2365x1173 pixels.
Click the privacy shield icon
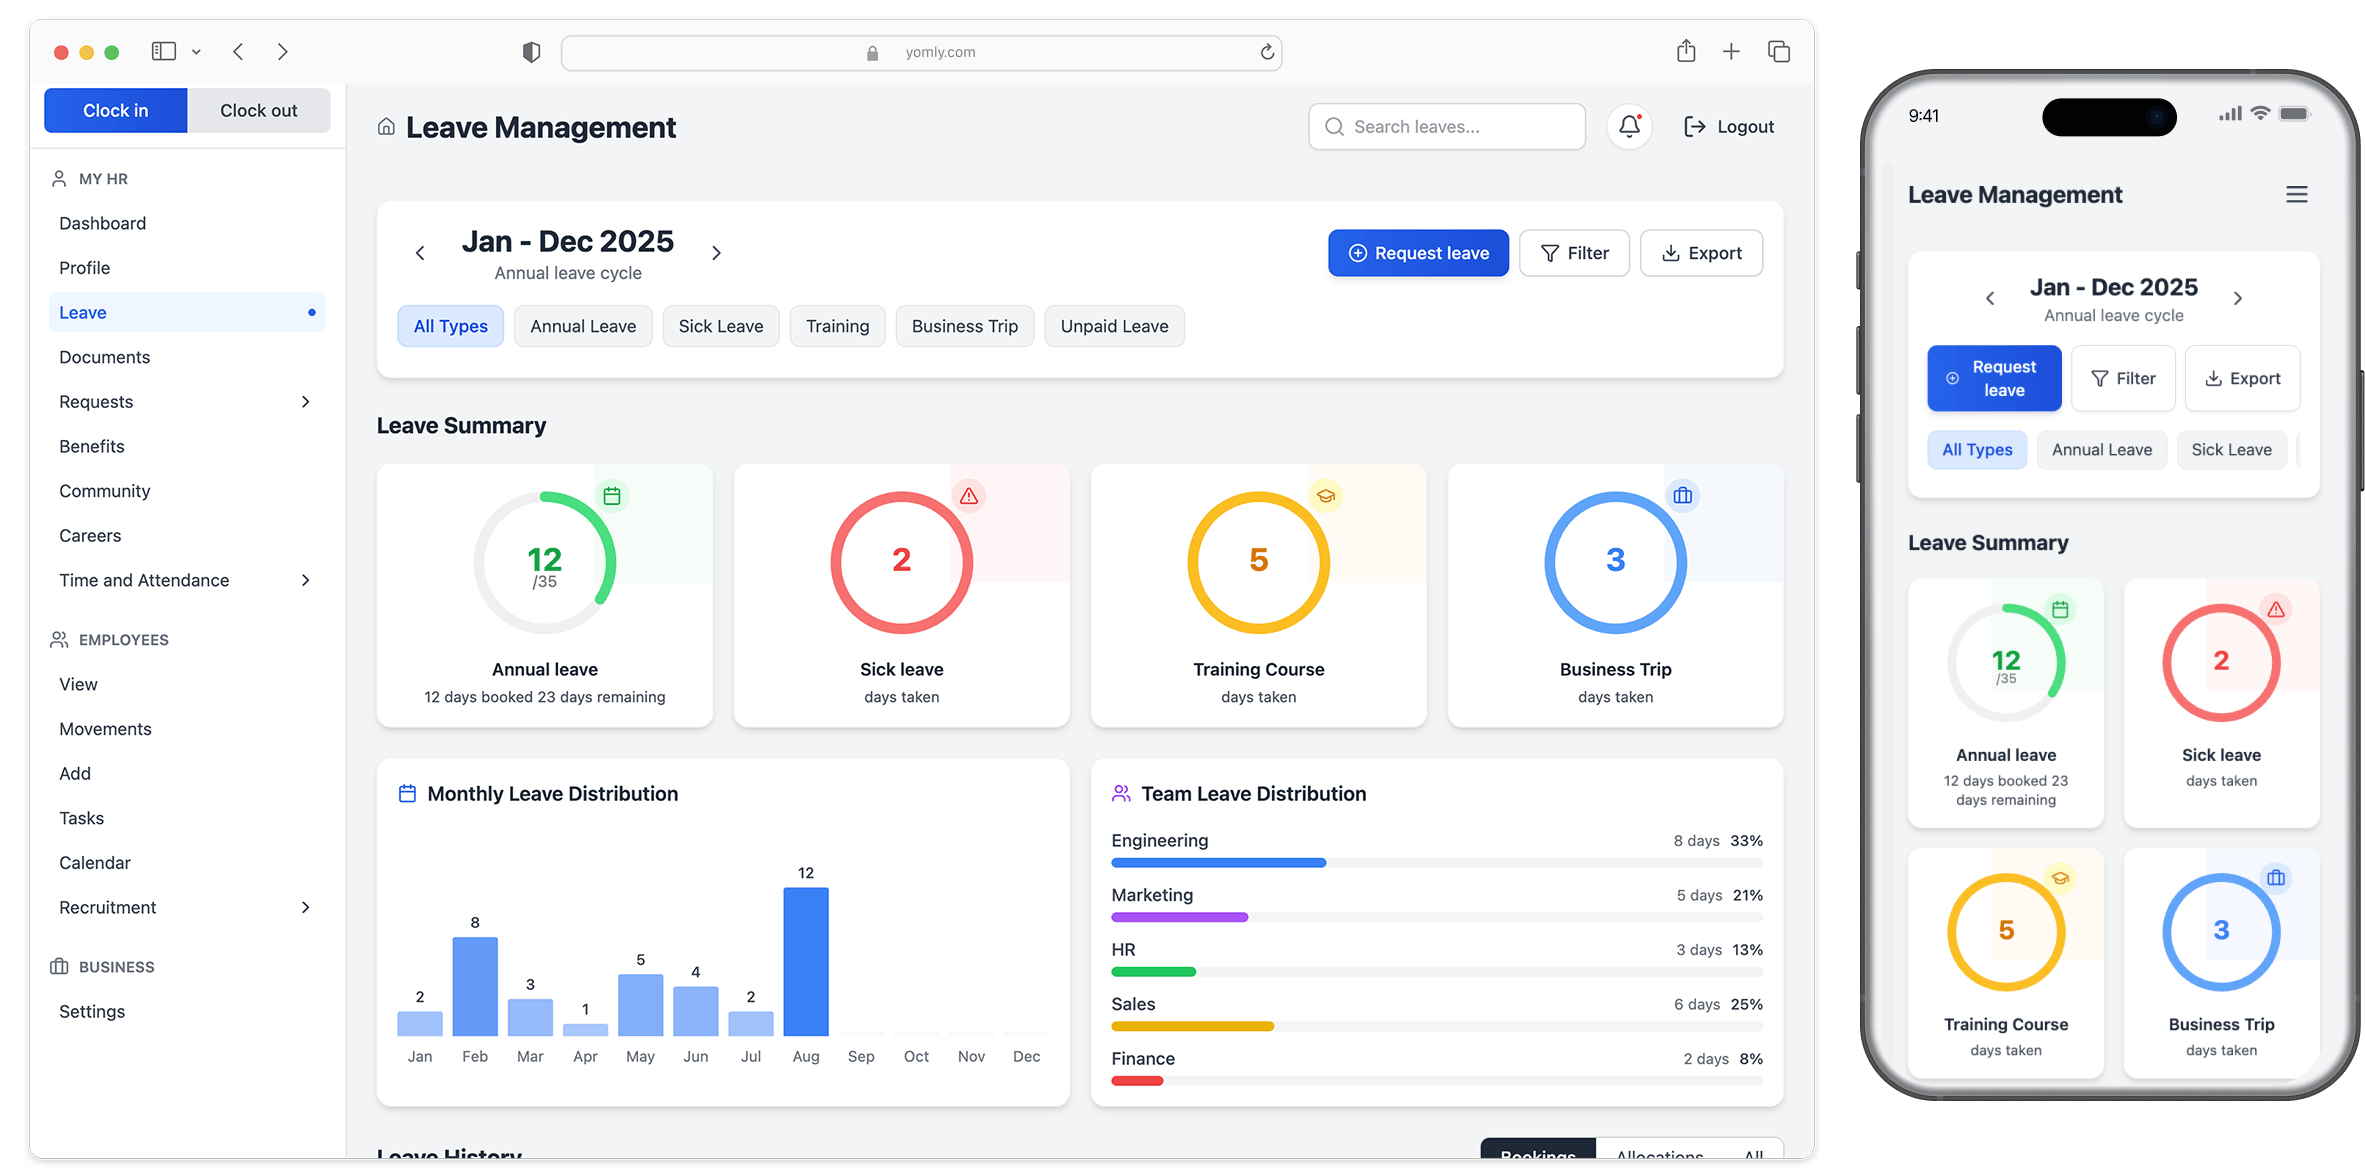[531, 52]
